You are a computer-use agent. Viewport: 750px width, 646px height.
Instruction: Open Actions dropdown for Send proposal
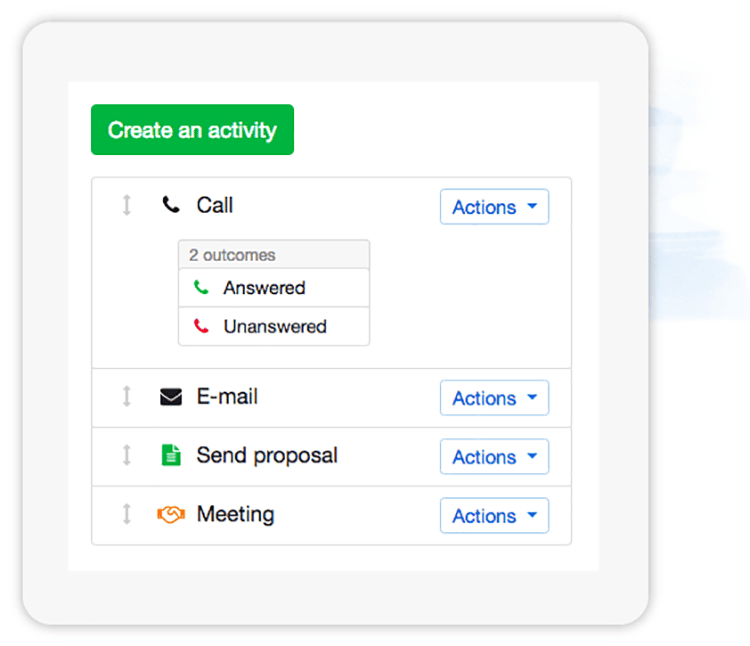point(494,457)
